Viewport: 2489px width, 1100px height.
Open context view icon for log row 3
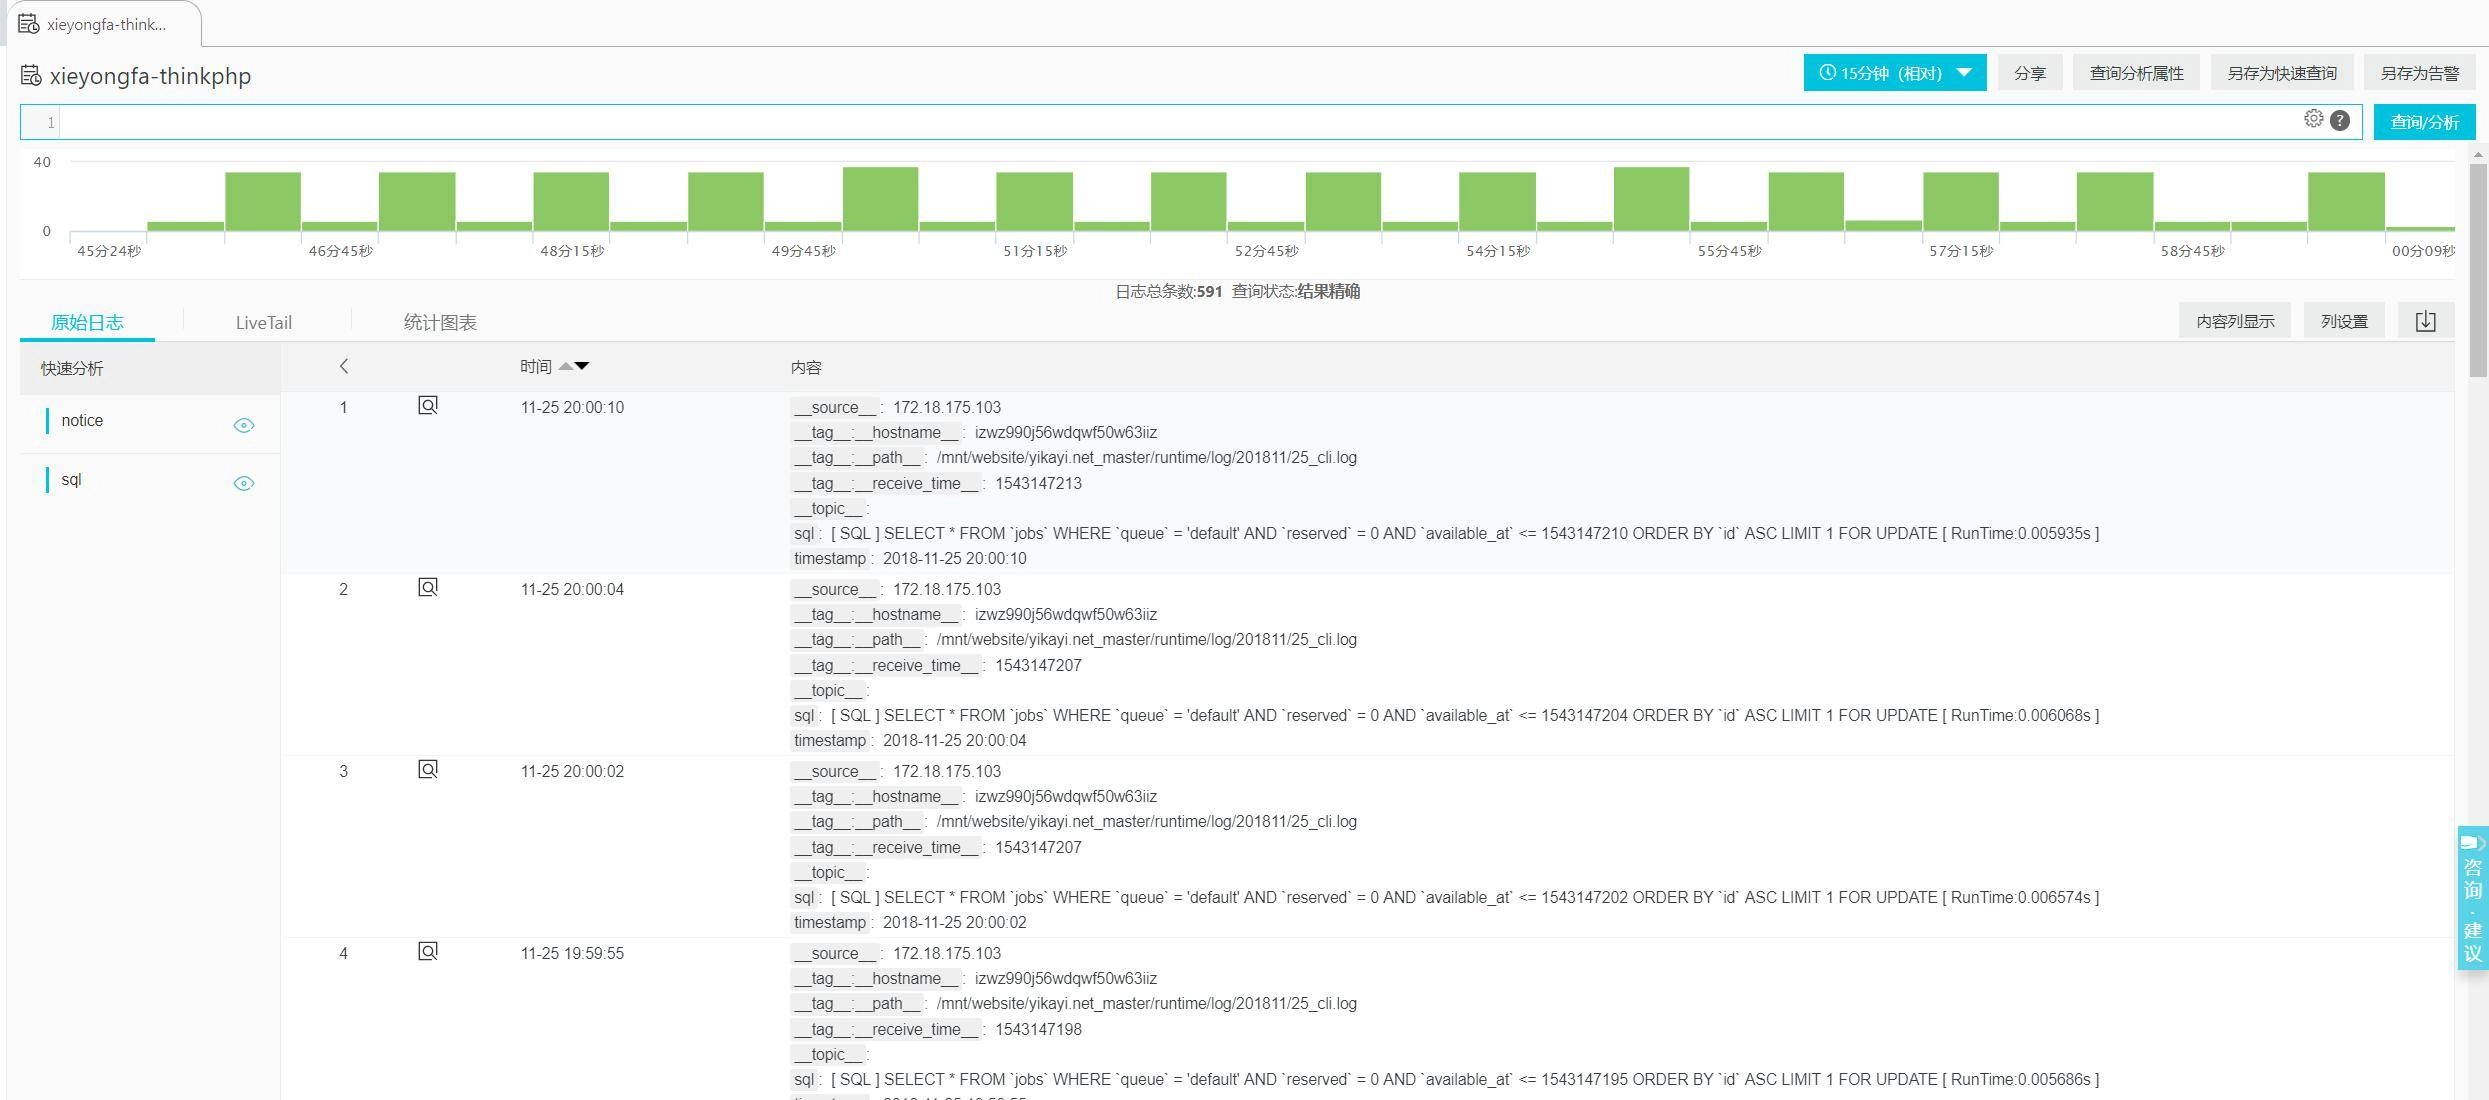pyautogui.click(x=428, y=769)
